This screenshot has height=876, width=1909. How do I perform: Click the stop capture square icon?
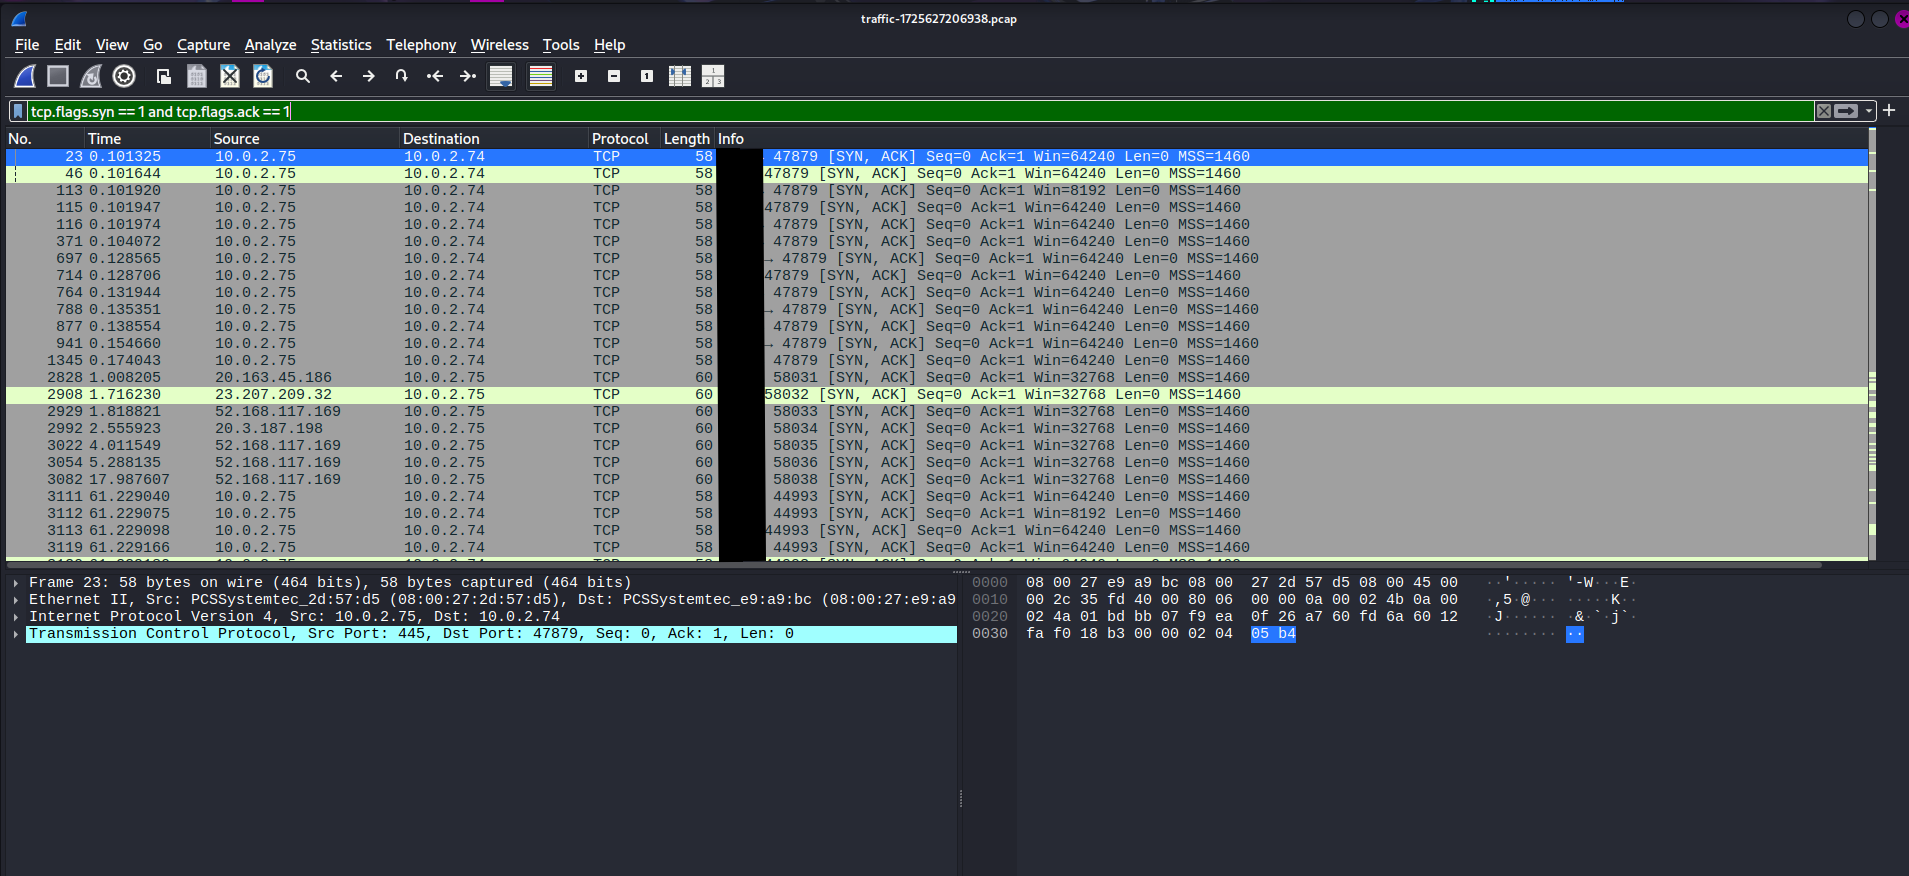(58, 76)
